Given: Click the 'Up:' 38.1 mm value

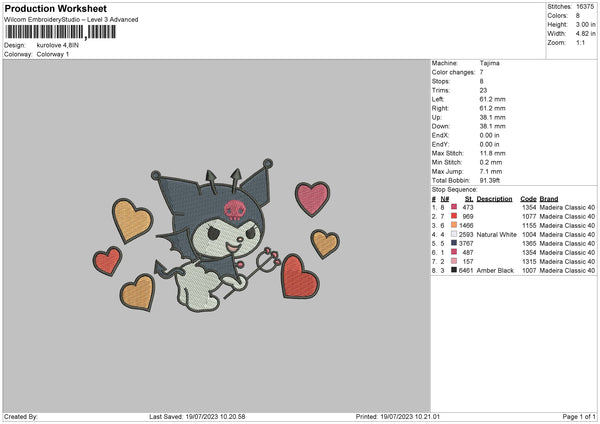Looking at the screenshot, I should [x=492, y=117].
